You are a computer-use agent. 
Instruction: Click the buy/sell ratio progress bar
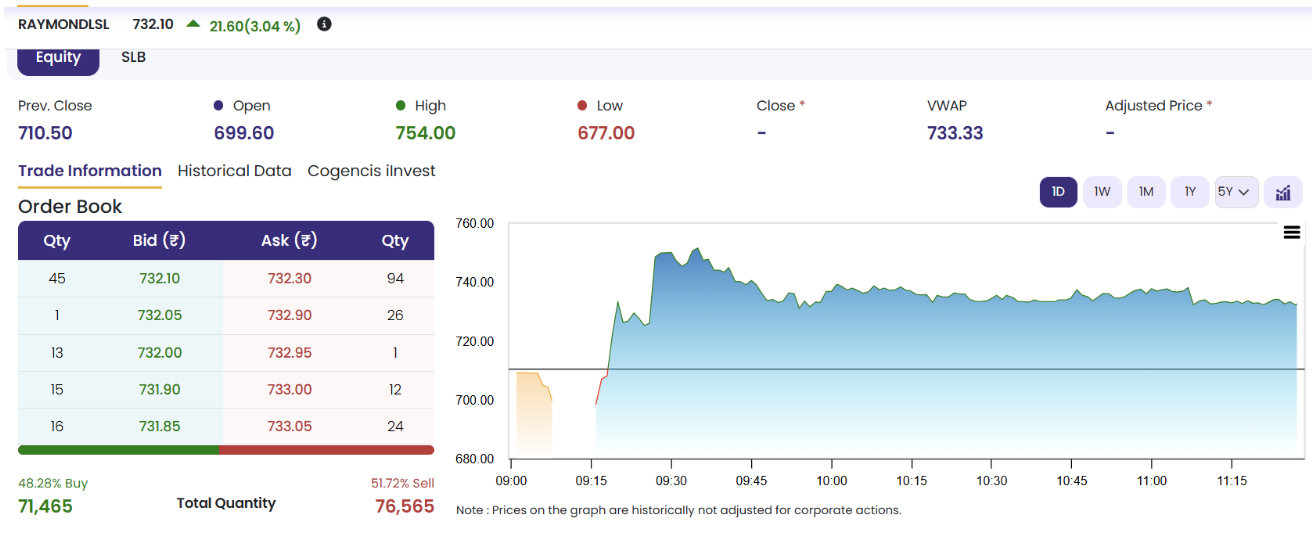click(x=226, y=450)
